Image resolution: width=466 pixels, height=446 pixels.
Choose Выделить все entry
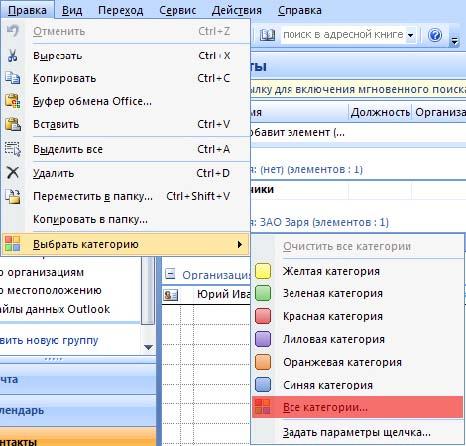[125, 149]
